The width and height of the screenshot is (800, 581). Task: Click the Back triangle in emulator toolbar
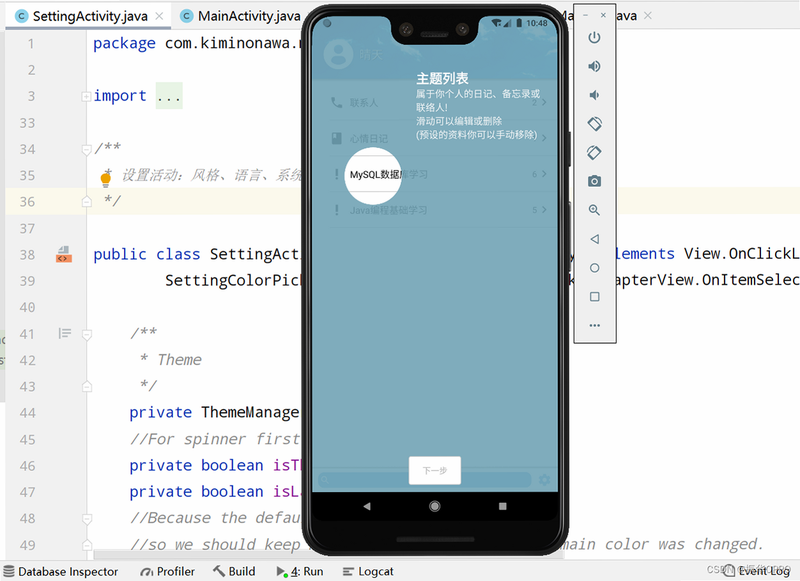tap(594, 239)
